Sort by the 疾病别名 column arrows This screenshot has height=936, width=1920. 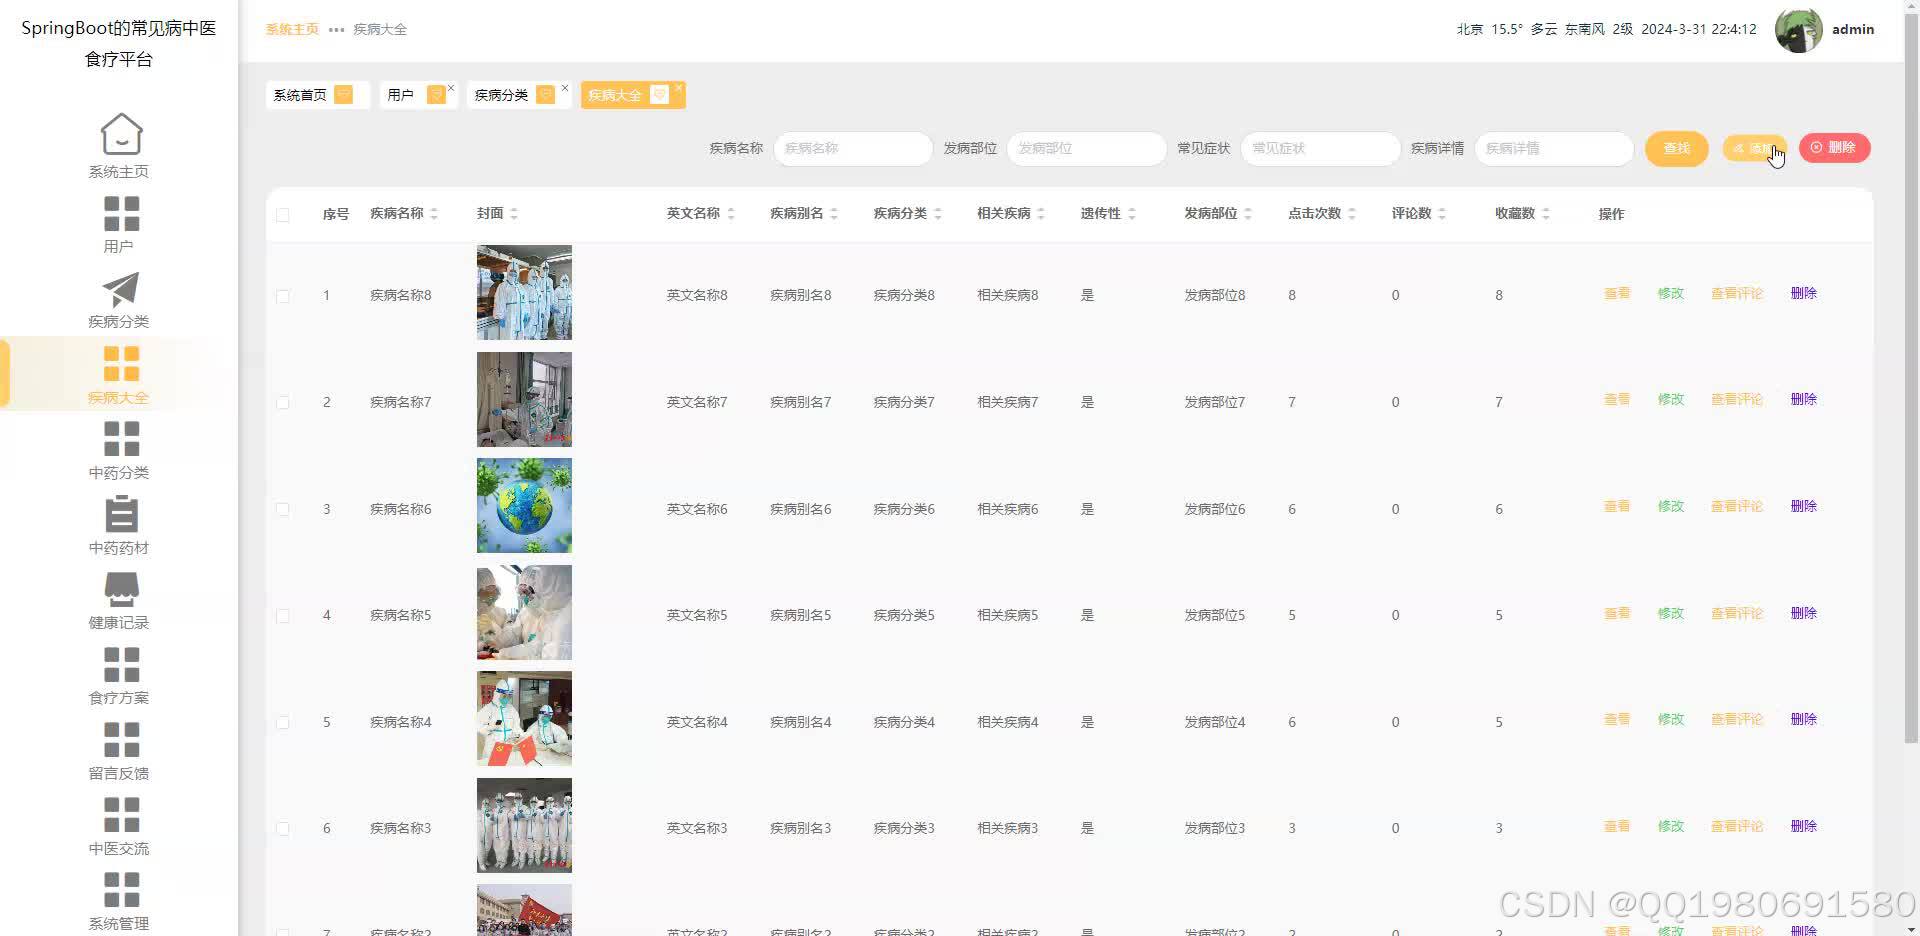pos(834,214)
